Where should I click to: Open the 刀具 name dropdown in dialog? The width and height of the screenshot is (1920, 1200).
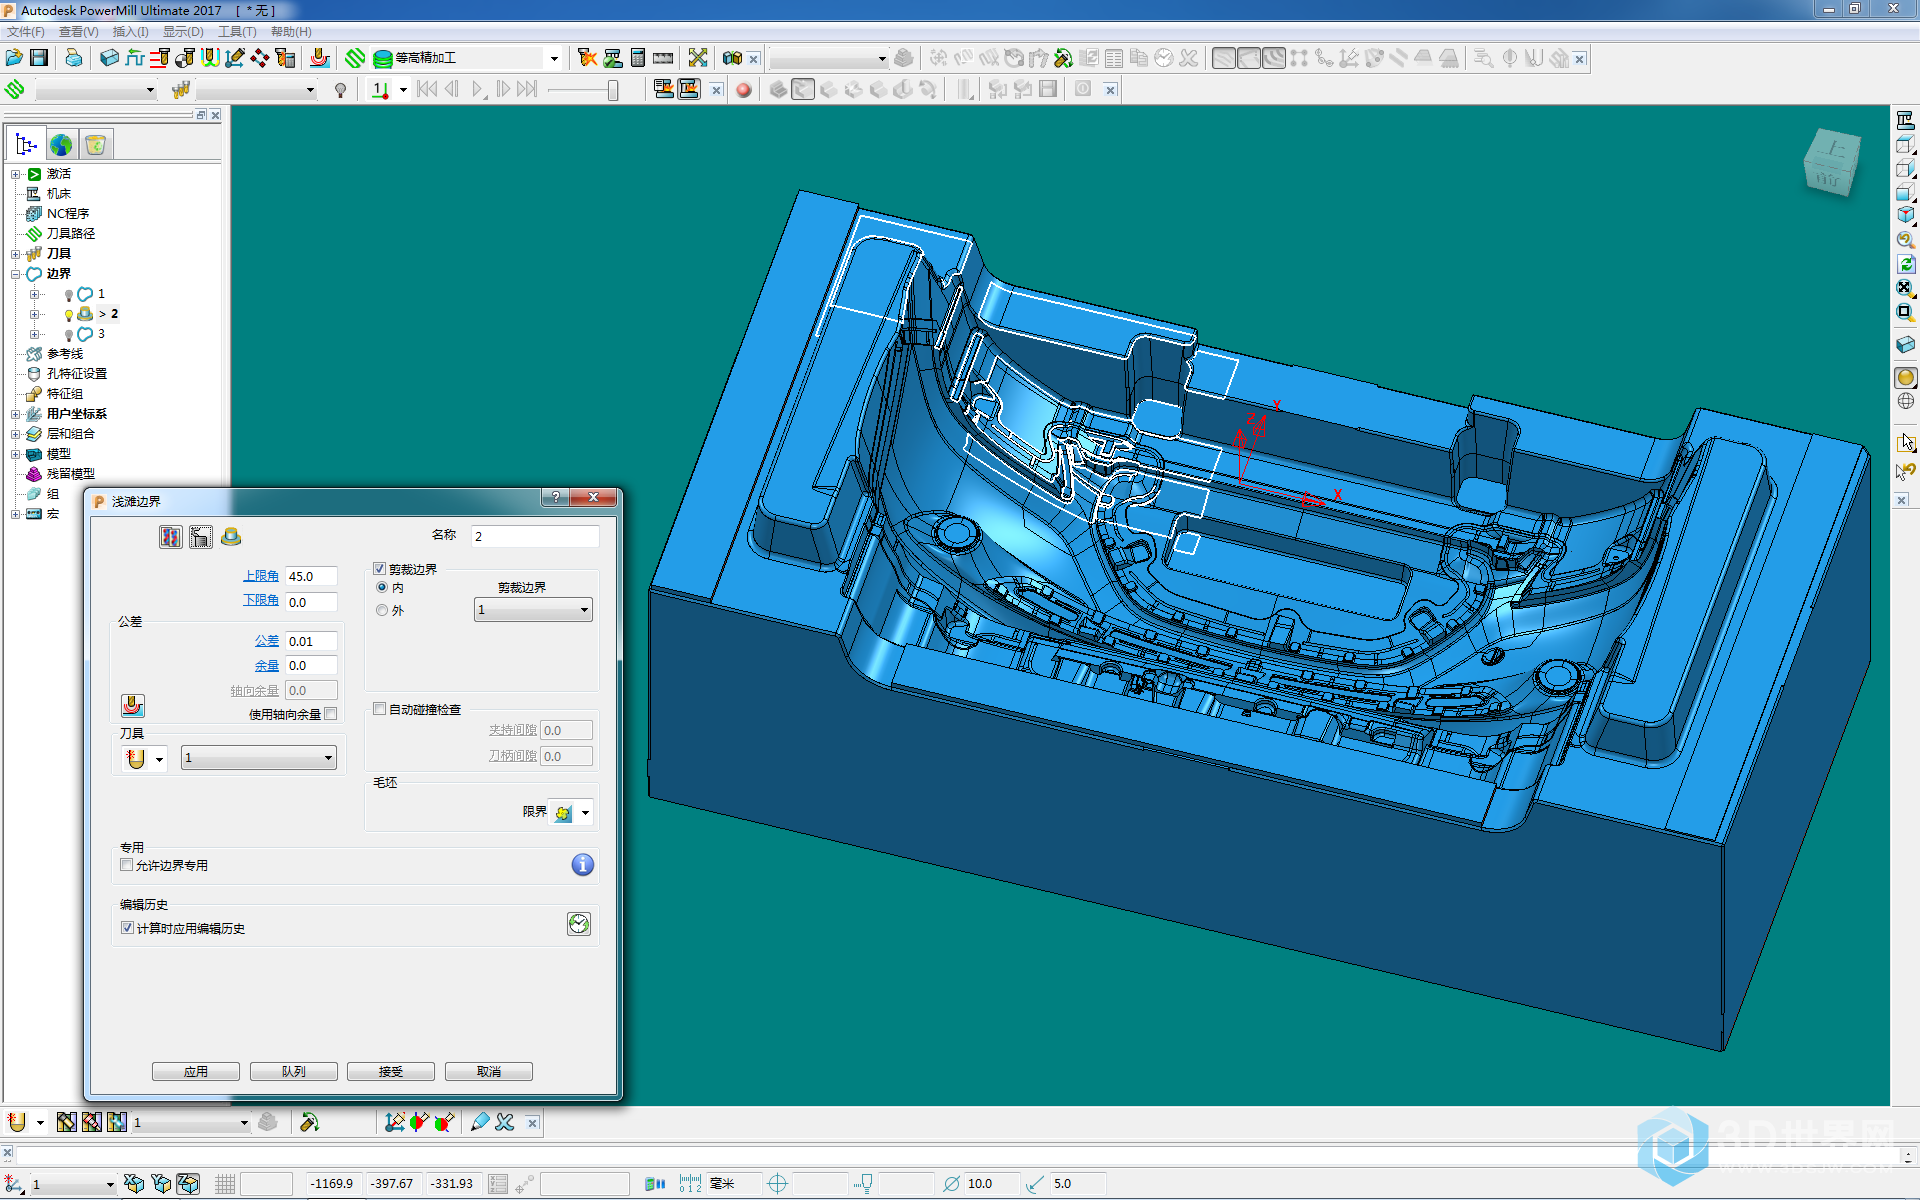coord(258,758)
